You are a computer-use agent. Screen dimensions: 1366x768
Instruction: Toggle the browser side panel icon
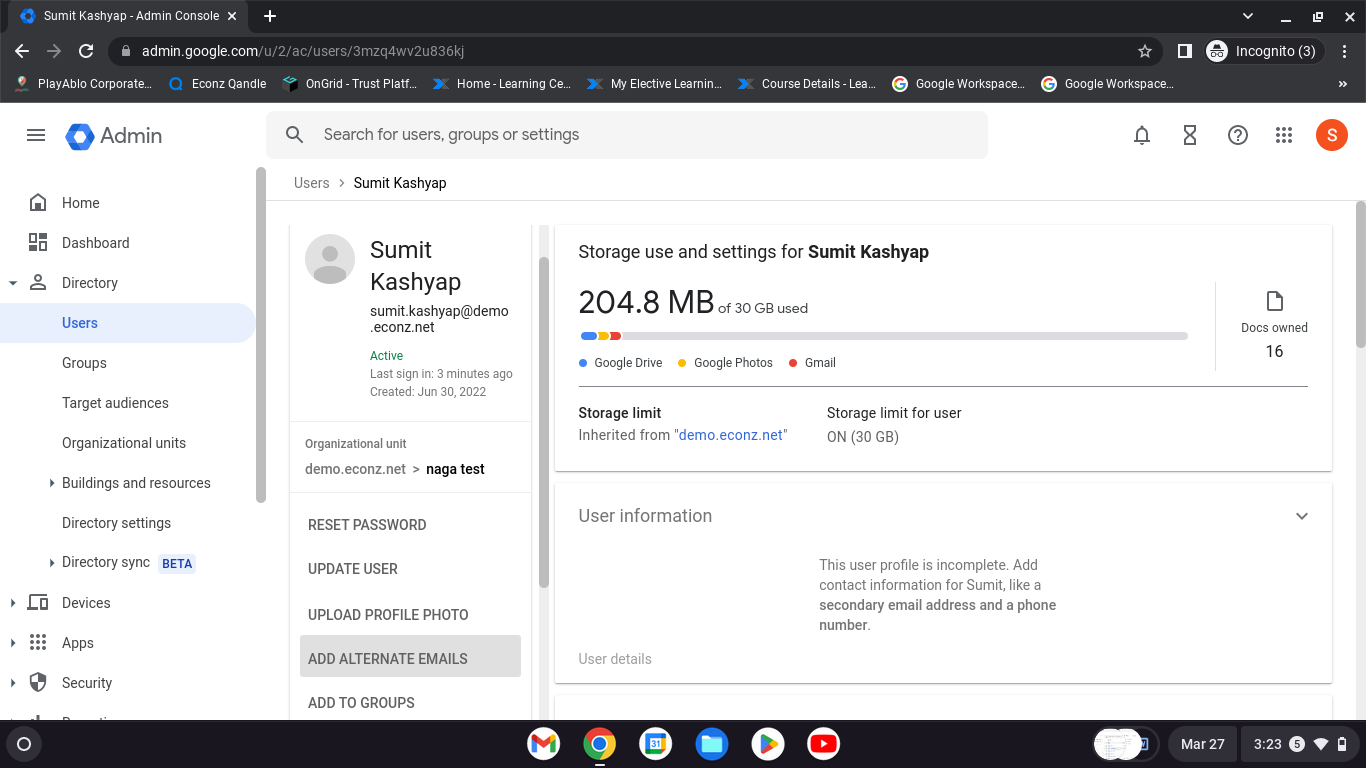pyautogui.click(x=1185, y=51)
